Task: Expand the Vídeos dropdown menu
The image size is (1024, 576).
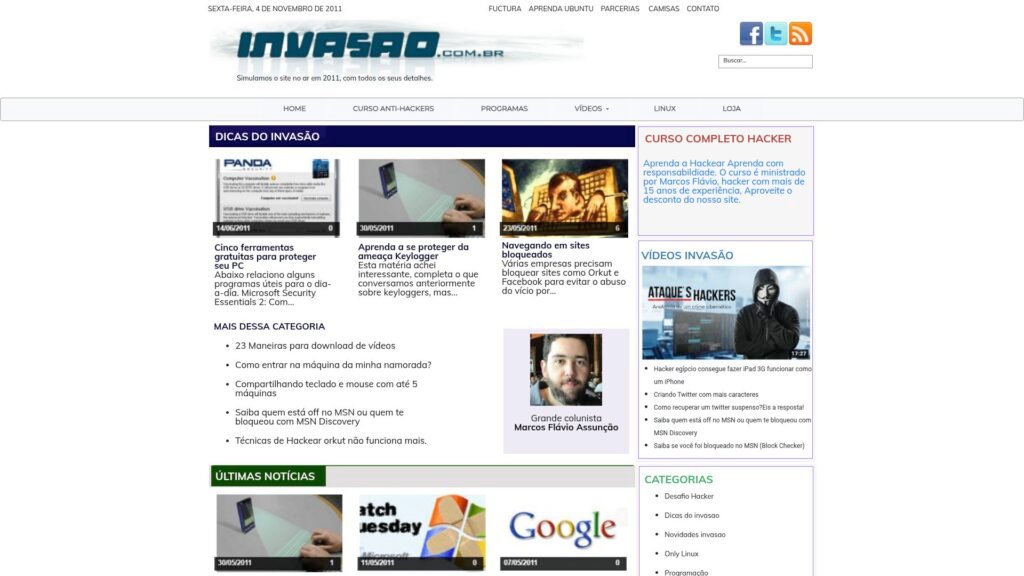Action: pos(591,109)
